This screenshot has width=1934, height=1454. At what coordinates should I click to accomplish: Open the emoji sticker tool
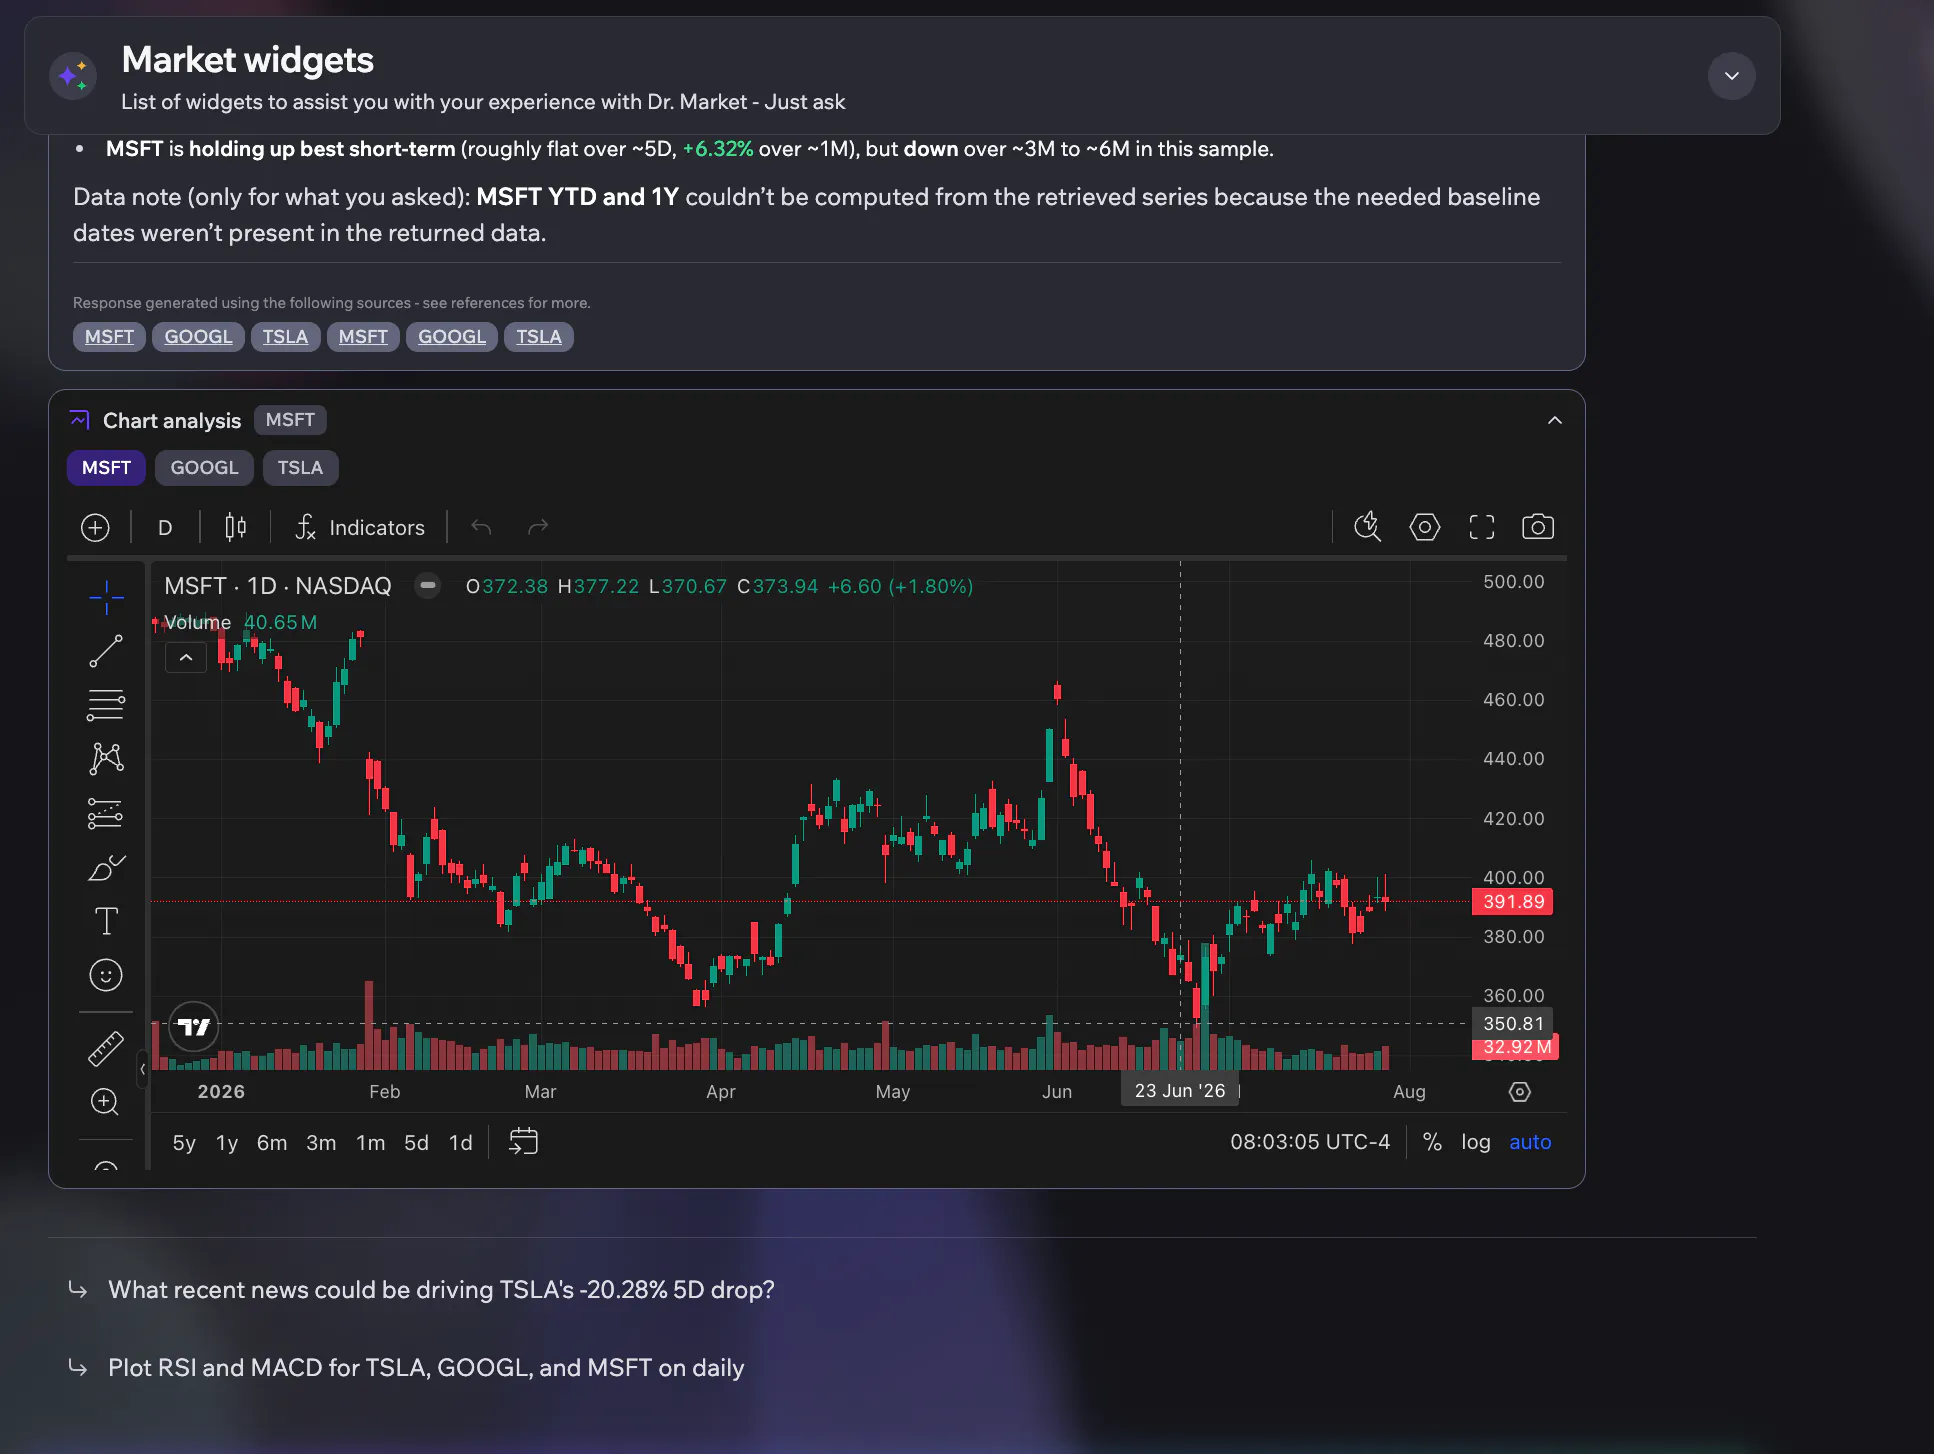(106, 975)
